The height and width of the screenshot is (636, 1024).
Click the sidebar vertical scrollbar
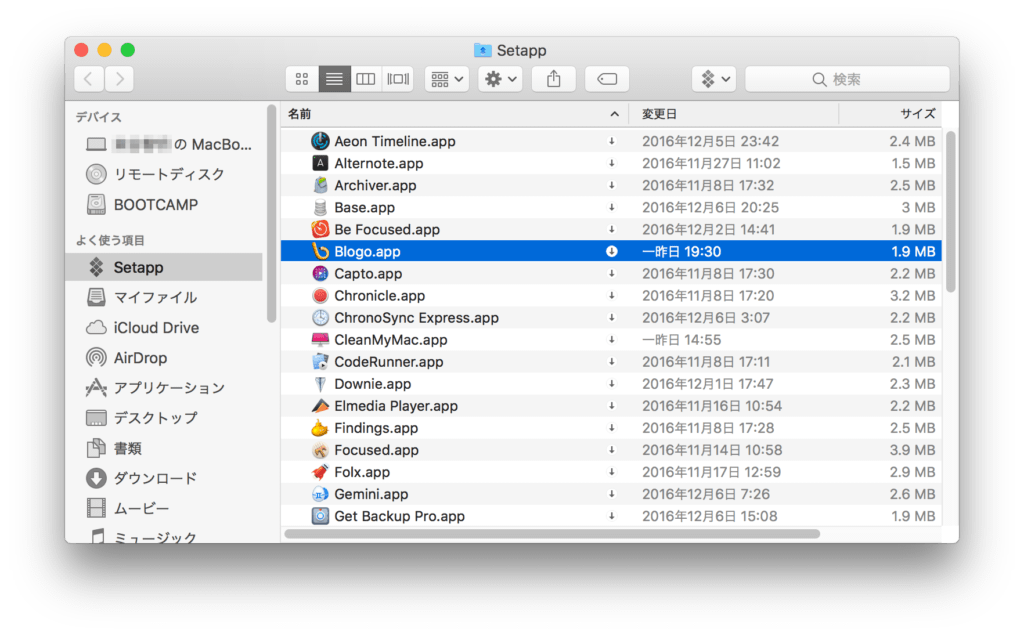point(271,214)
